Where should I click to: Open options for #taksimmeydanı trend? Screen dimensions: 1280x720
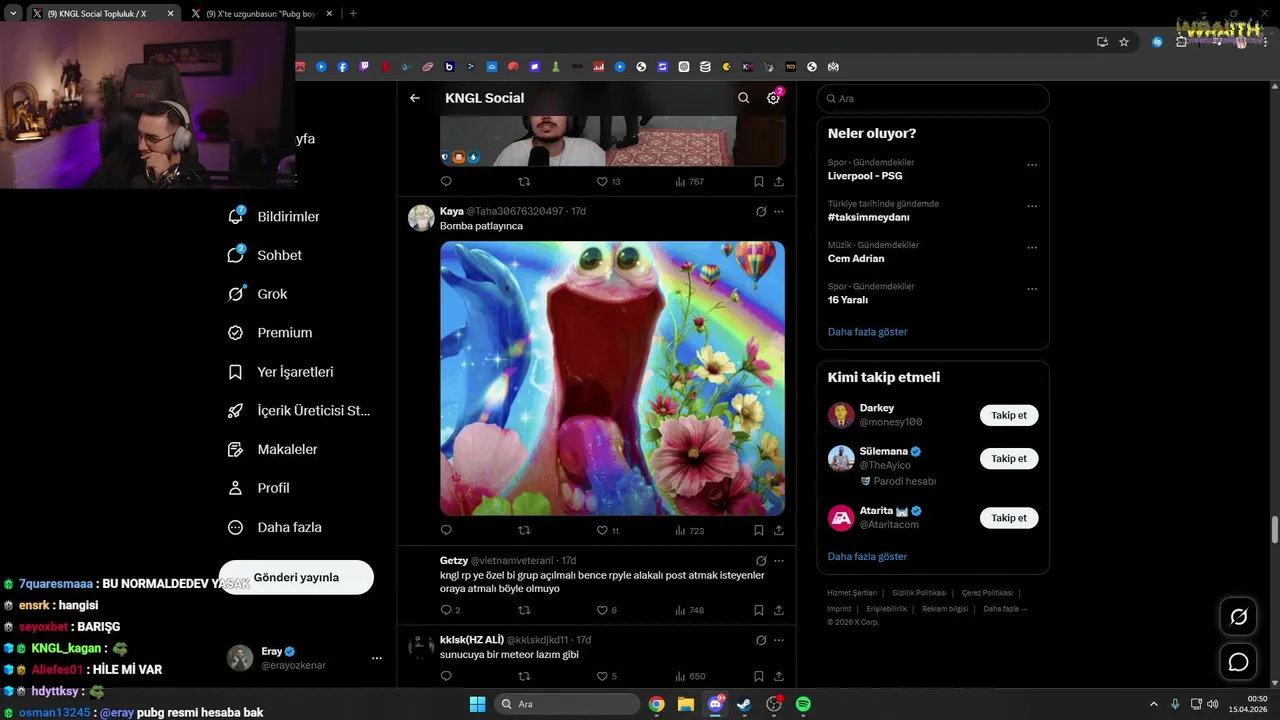coord(1032,206)
